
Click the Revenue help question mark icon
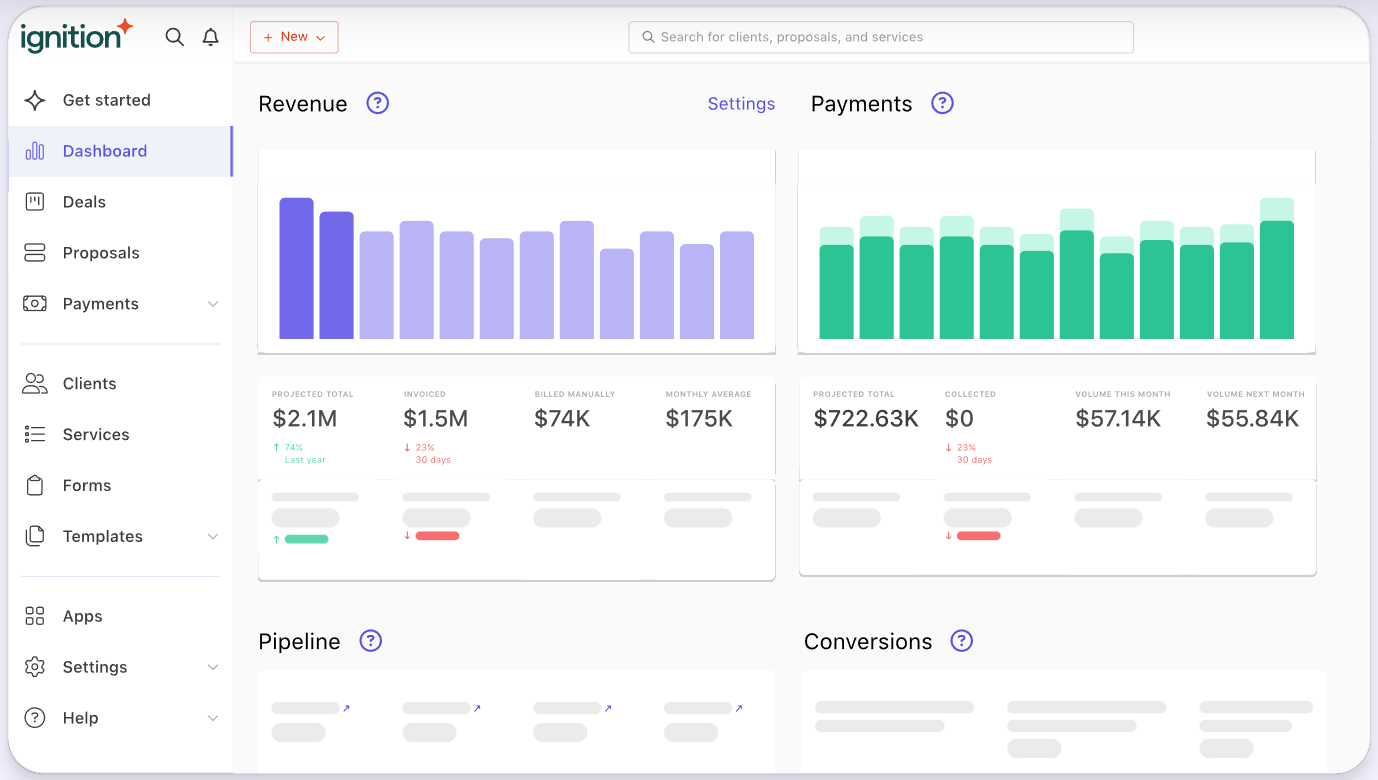click(377, 103)
